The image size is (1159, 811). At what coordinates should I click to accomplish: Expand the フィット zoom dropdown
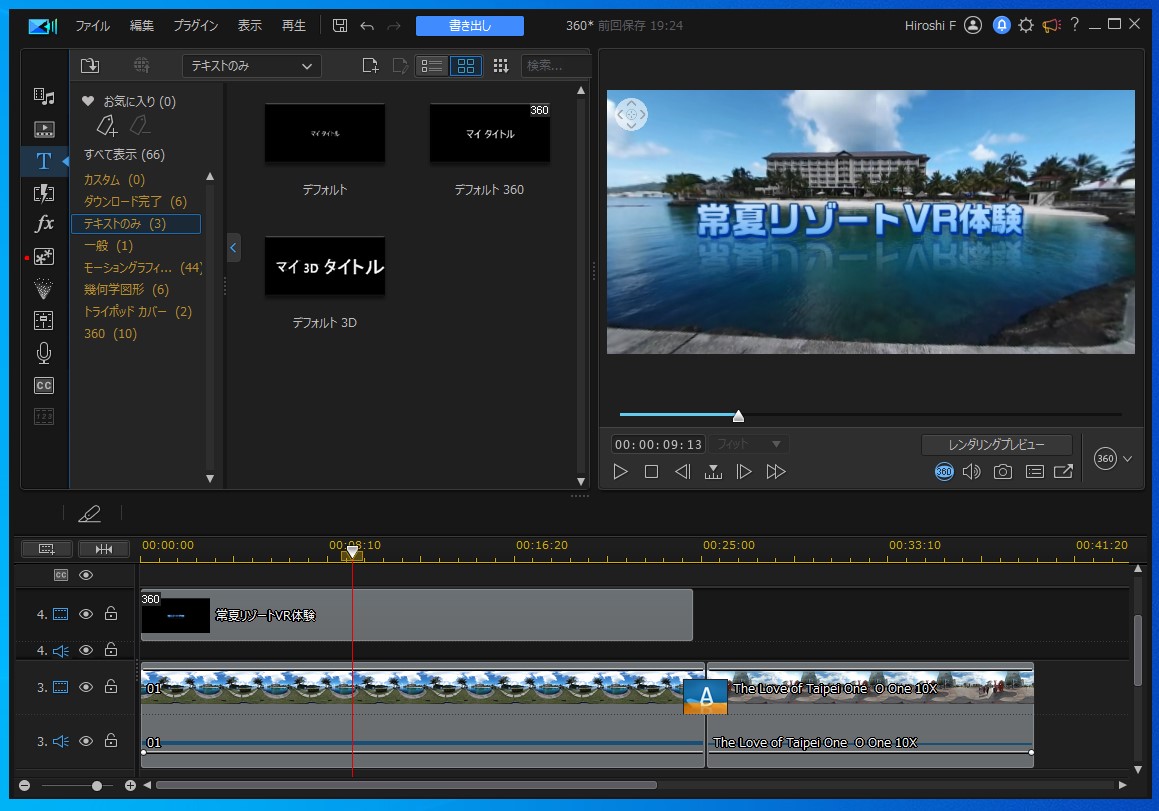pyautogui.click(x=748, y=444)
